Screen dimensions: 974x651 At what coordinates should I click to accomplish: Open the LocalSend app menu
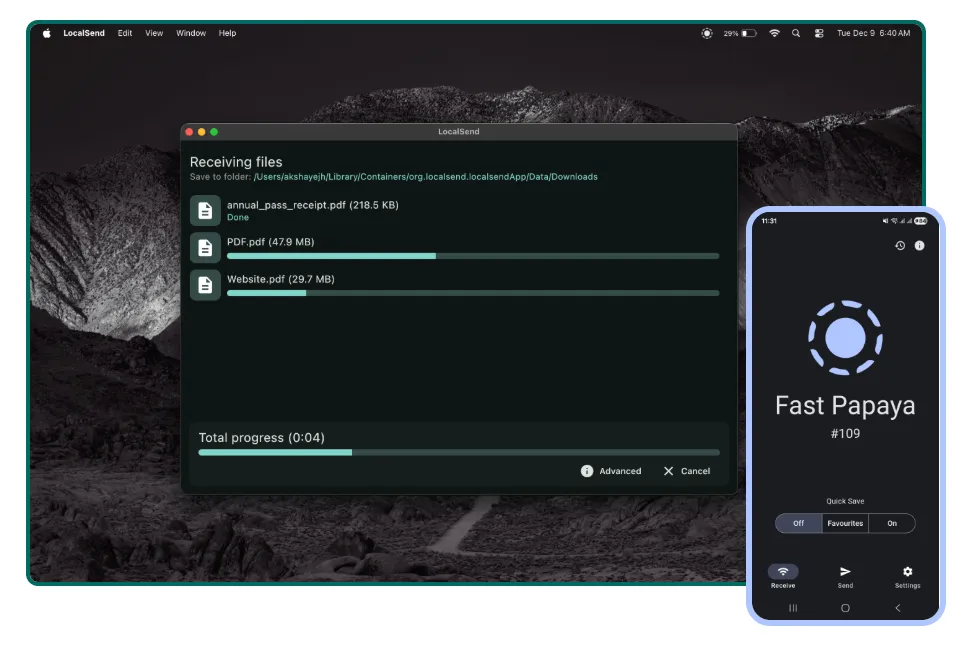tap(84, 34)
